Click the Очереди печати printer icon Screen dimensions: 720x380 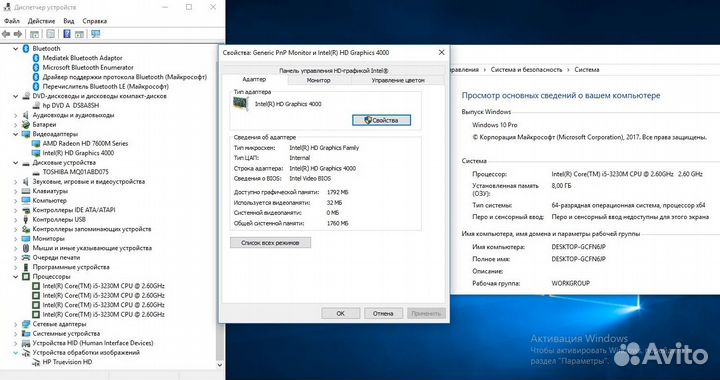tap(26, 257)
